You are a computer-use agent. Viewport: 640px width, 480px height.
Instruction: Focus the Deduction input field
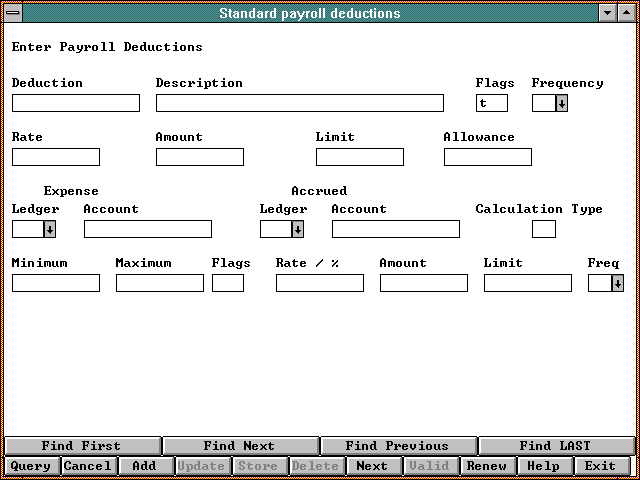(x=76, y=103)
